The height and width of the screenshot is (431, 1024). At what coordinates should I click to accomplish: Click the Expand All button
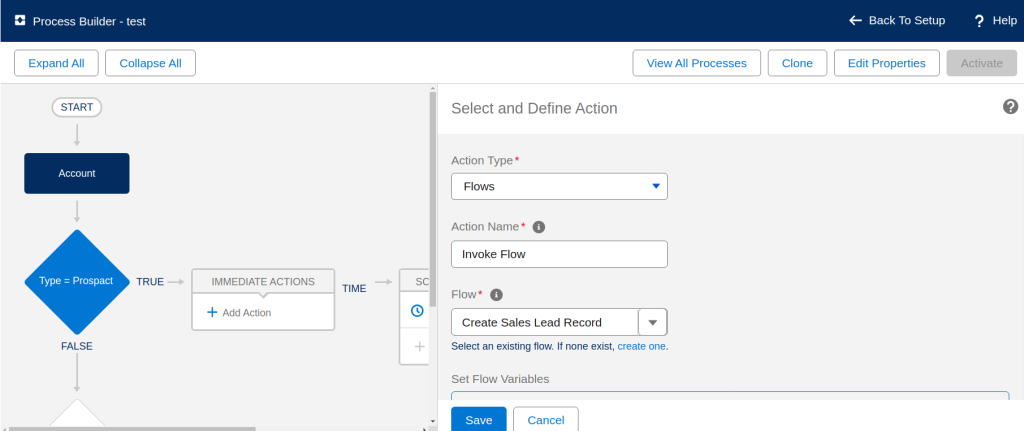56,63
